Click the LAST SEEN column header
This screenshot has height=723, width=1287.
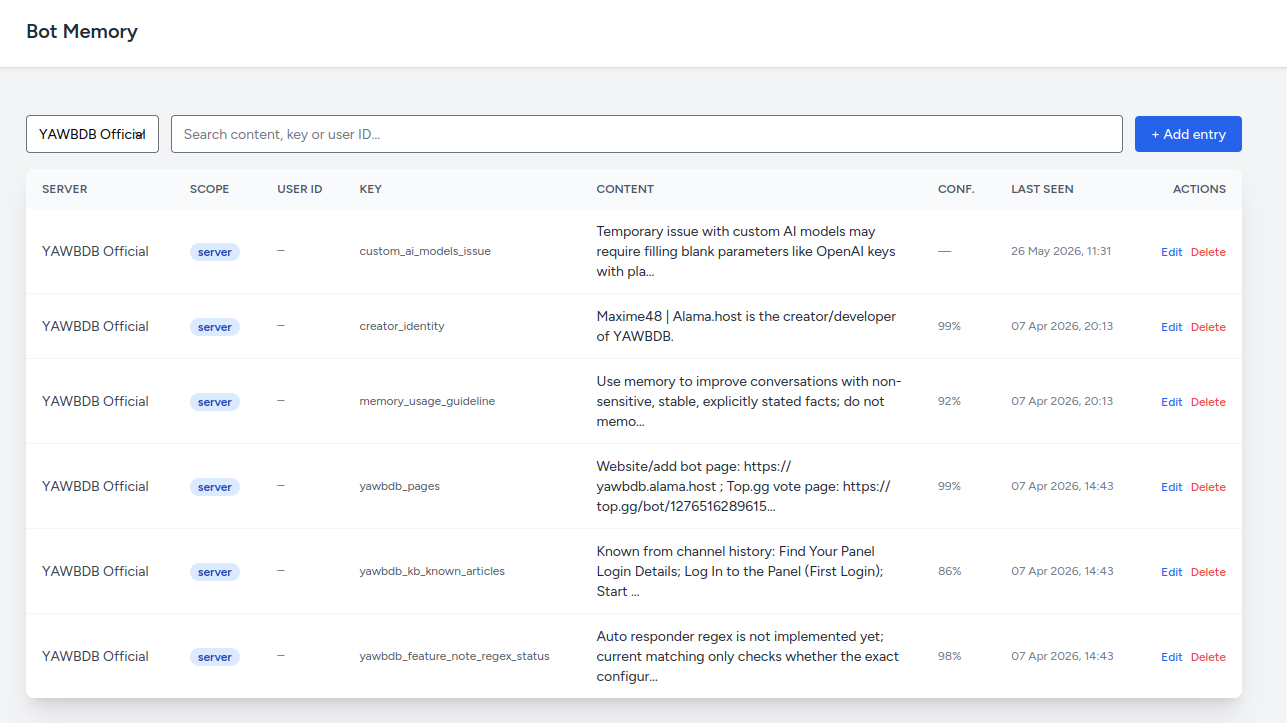tap(1042, 189)
